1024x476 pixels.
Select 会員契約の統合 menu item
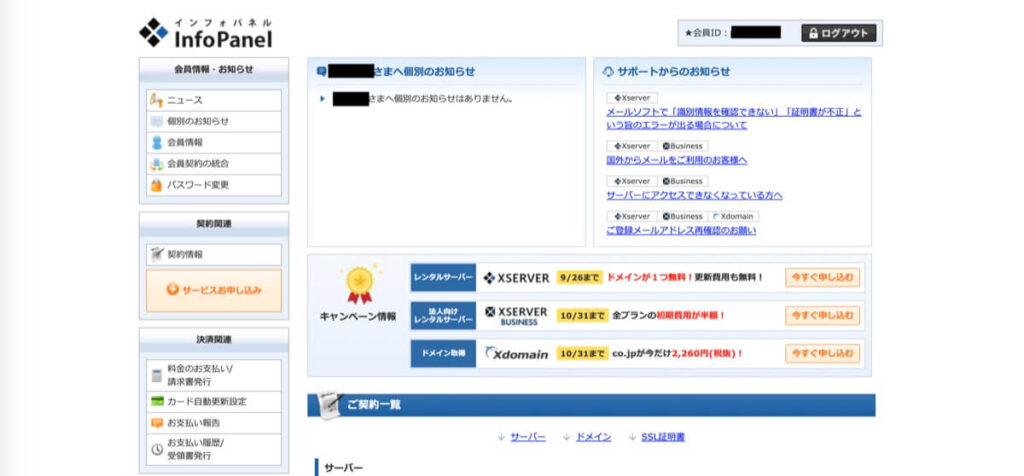pos(214,164)
